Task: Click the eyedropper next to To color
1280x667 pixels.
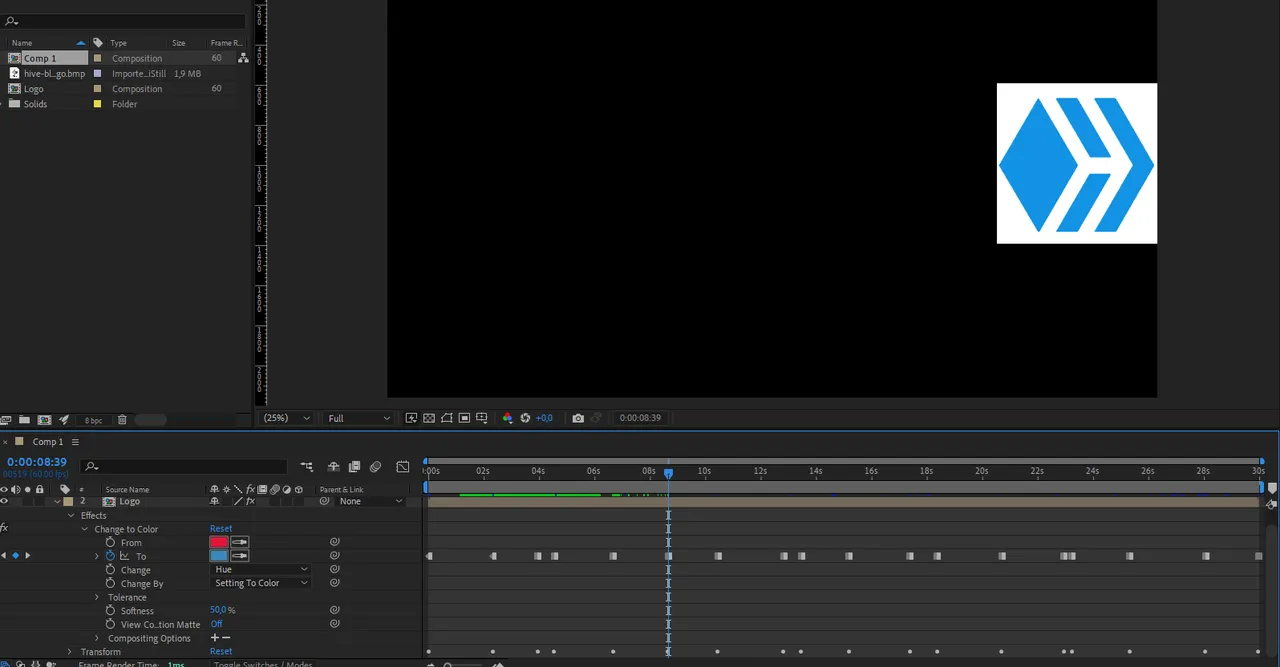Action: click(x=240, y=555)
